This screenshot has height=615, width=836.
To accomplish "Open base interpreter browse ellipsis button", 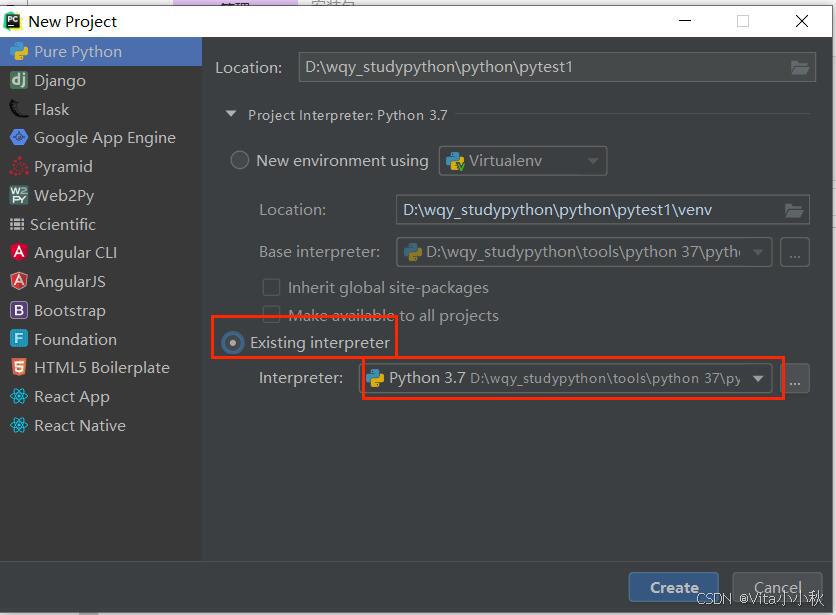I will click(x=795, y=252).
